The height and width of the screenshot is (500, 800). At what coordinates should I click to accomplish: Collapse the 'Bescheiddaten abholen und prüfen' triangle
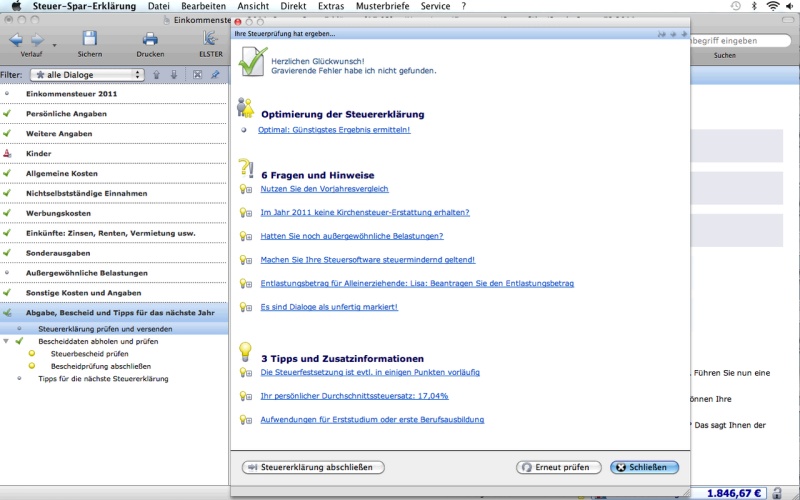click(6, 341)
